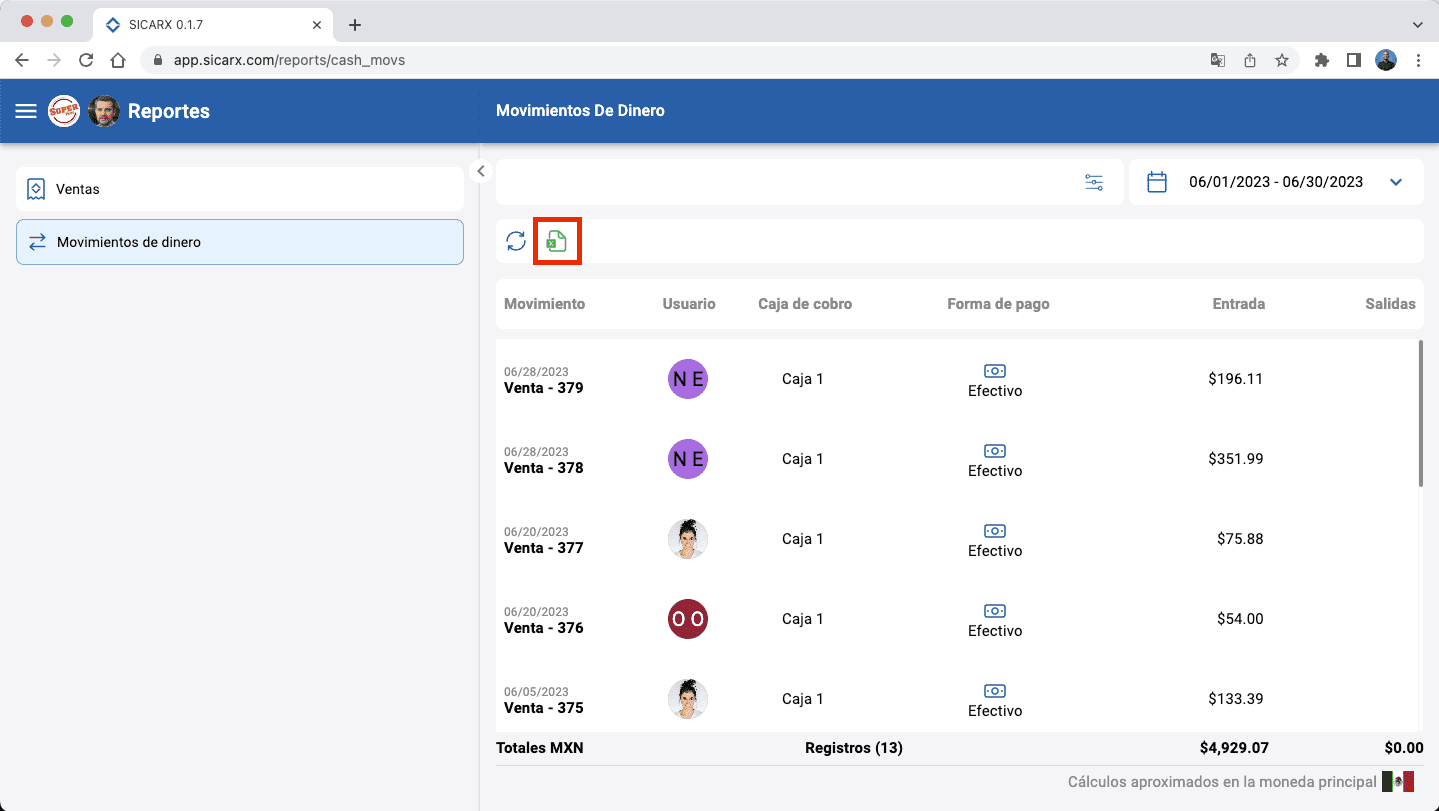Click the Super store logo
Screen dimensions: 1439x811
tap(64, 111)
